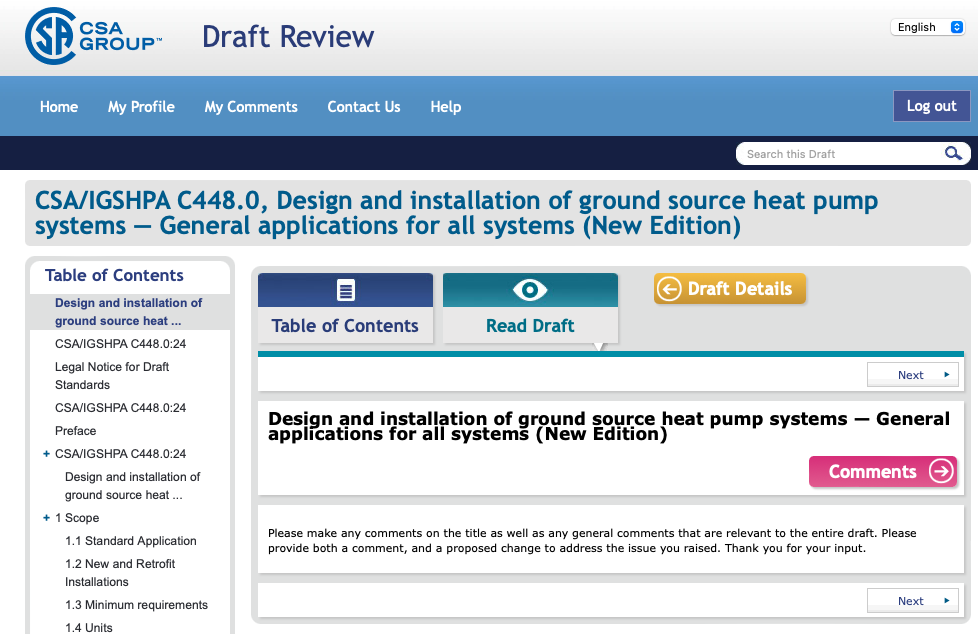The image size is (978, 634).
Task: Open Contact Us in navigation bar
Action: point(364,107)
